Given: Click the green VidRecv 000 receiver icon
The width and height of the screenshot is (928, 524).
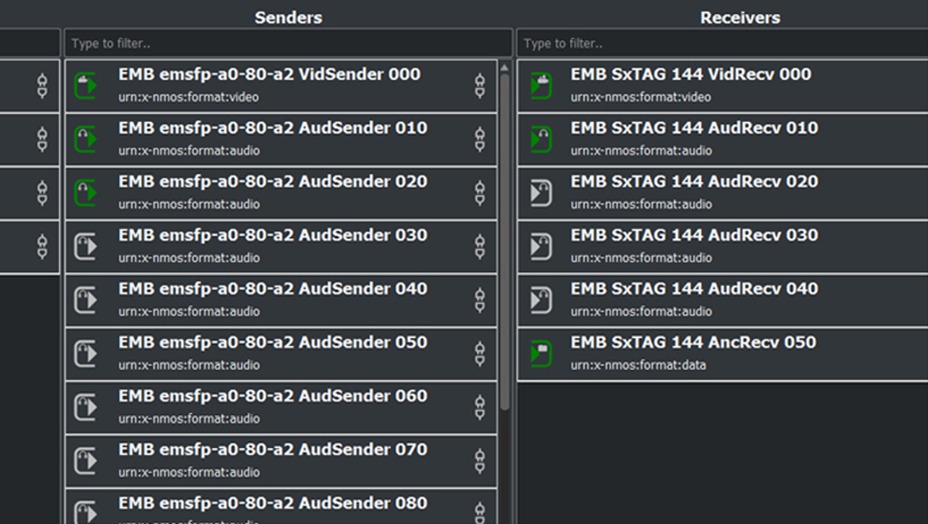Looking at the screenshot, I should coord(541,85).
